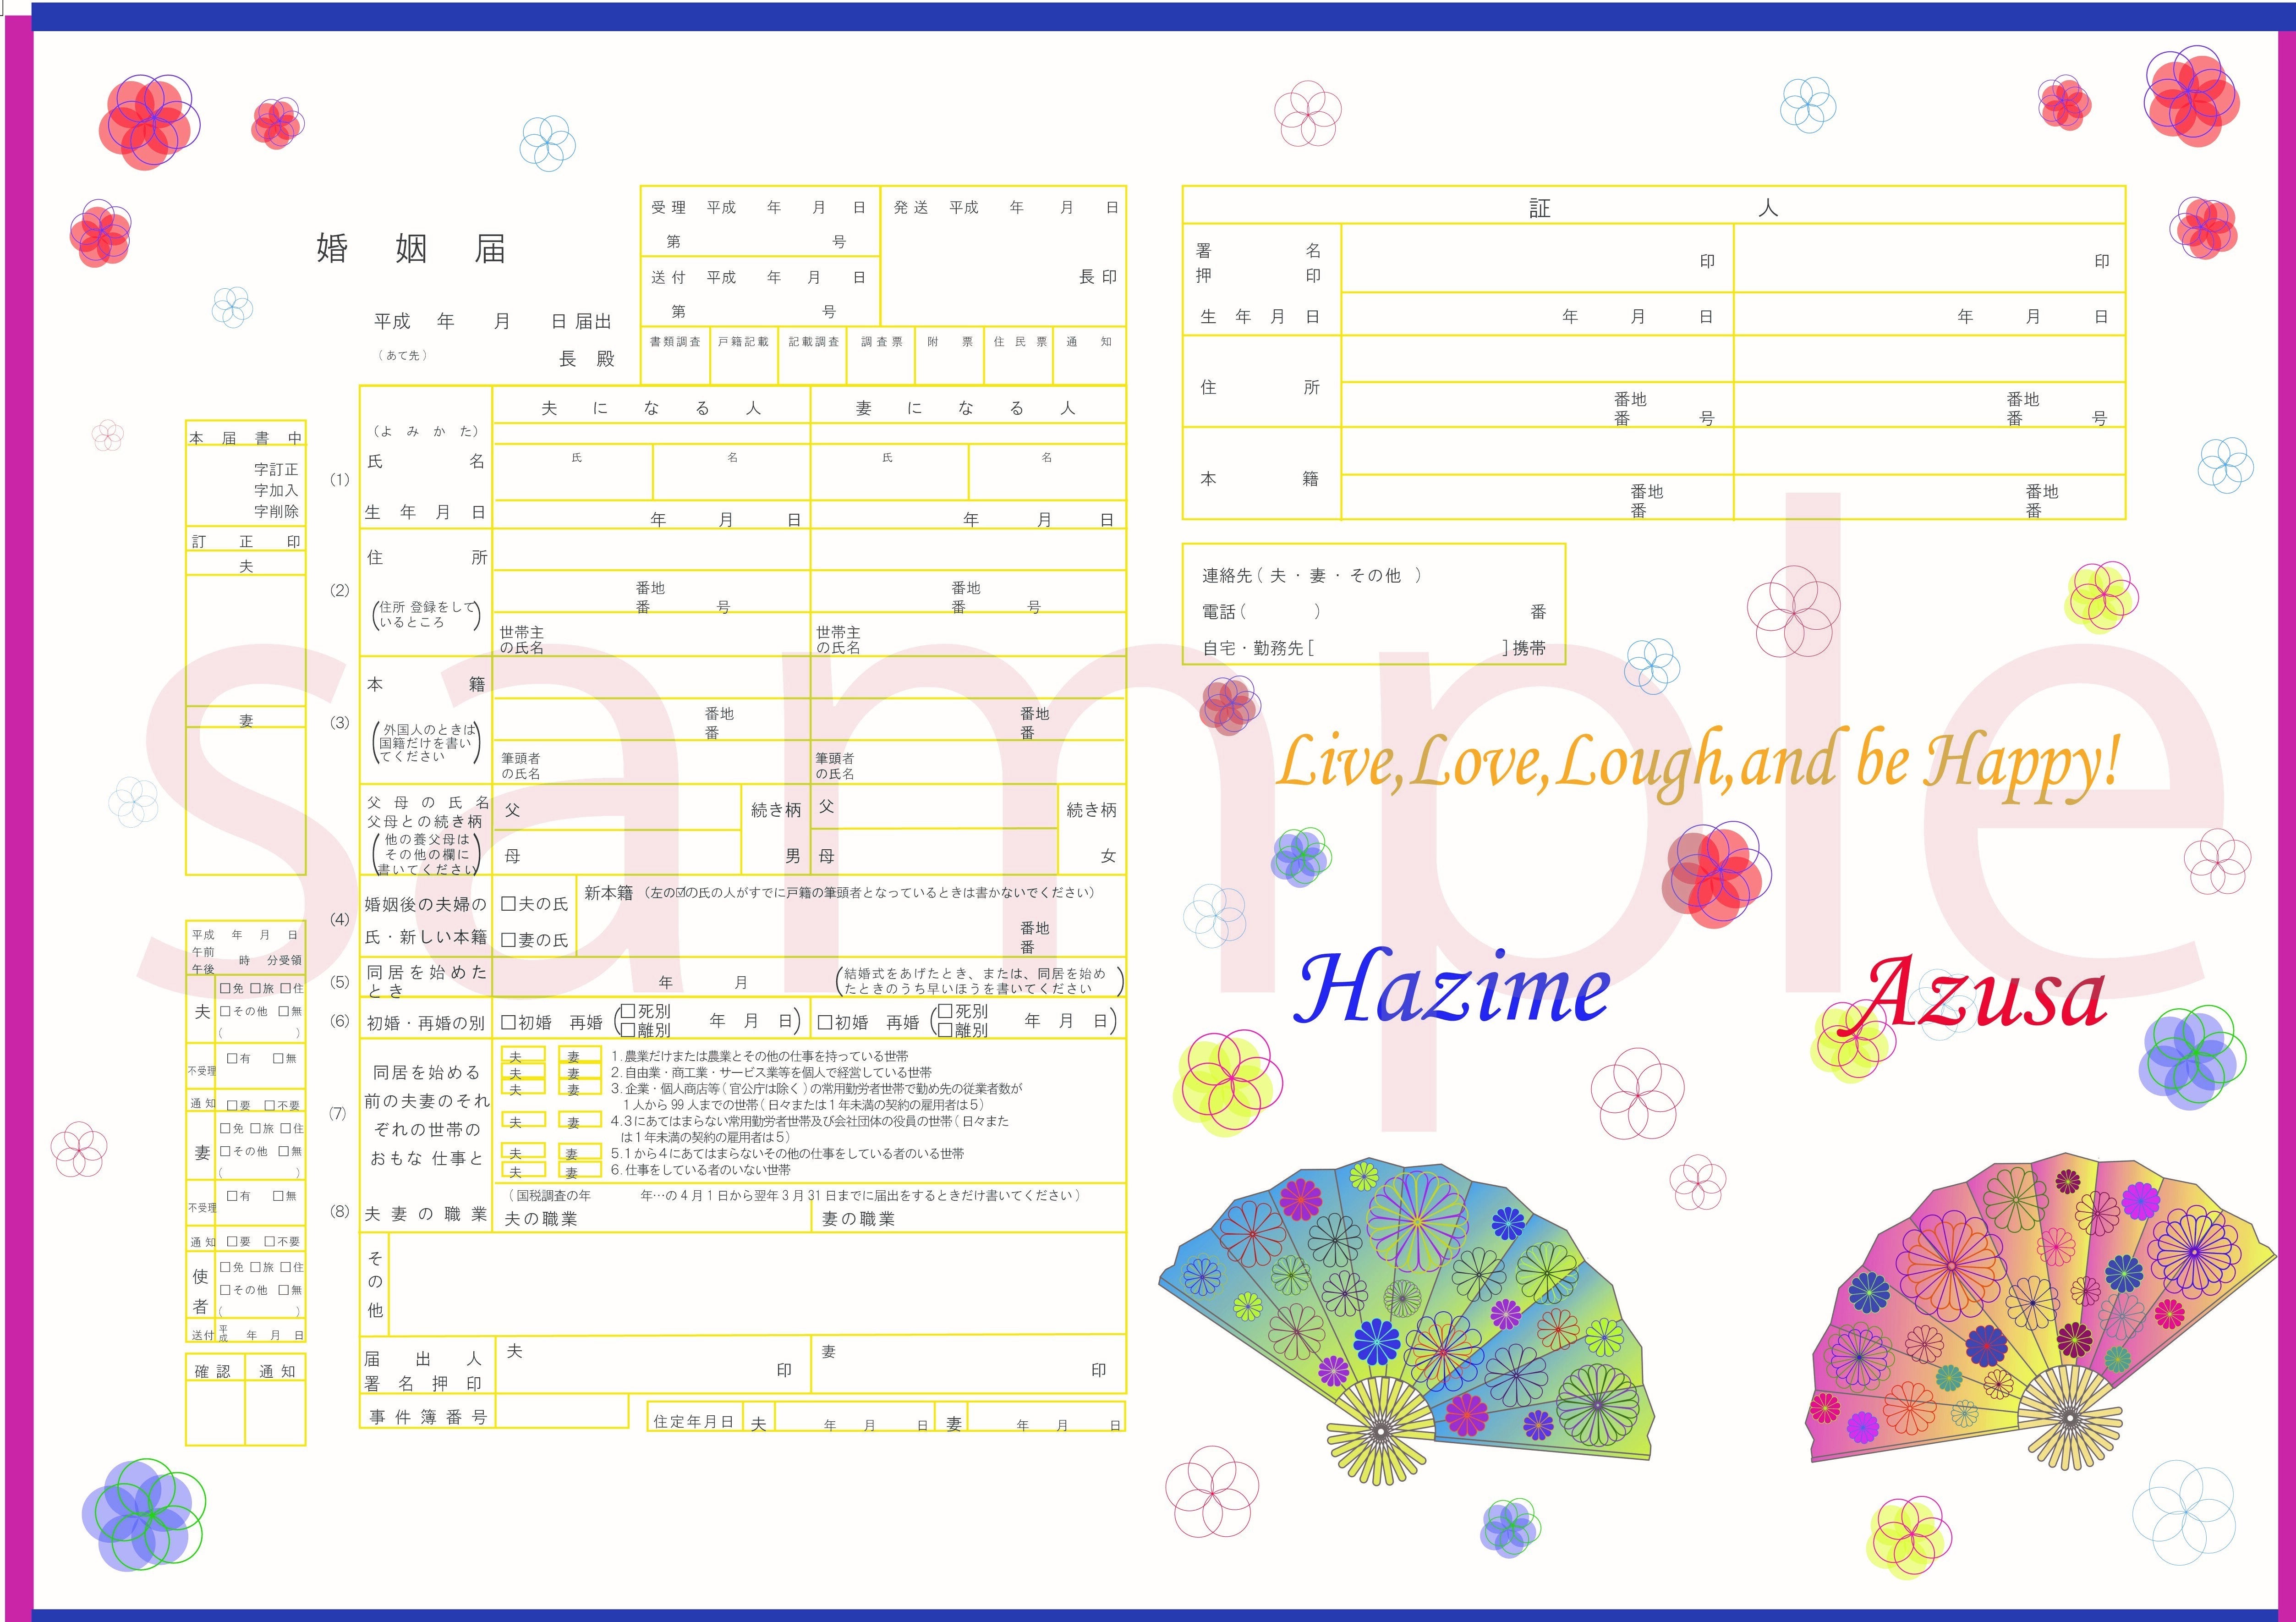Click the 事件簿番号 label
The width and height of the screenshot is (2296, 1622).
coord(428,1417)
